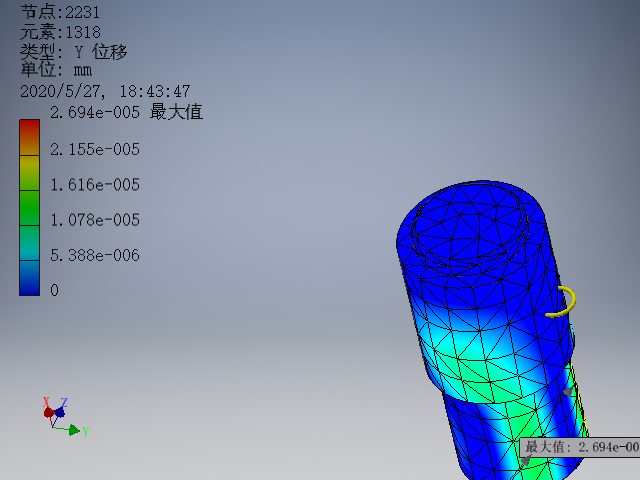The height and width of the screenshot is (480, 640).
Task: Click the green color bar segment
Action: click(x=29, y=208)
